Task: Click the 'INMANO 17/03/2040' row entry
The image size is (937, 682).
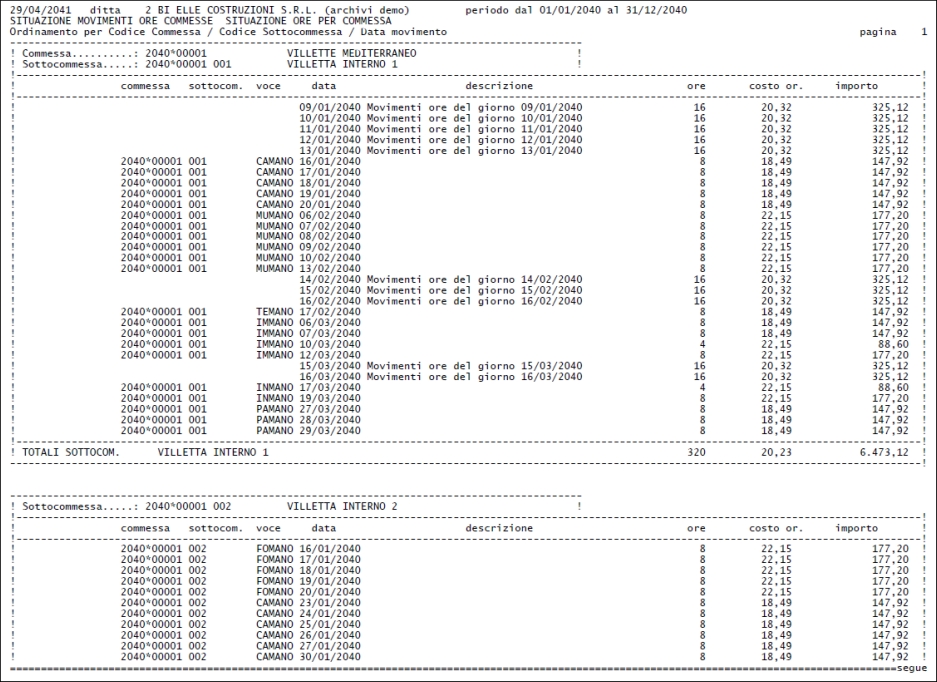Action: (x=308, y=387)
